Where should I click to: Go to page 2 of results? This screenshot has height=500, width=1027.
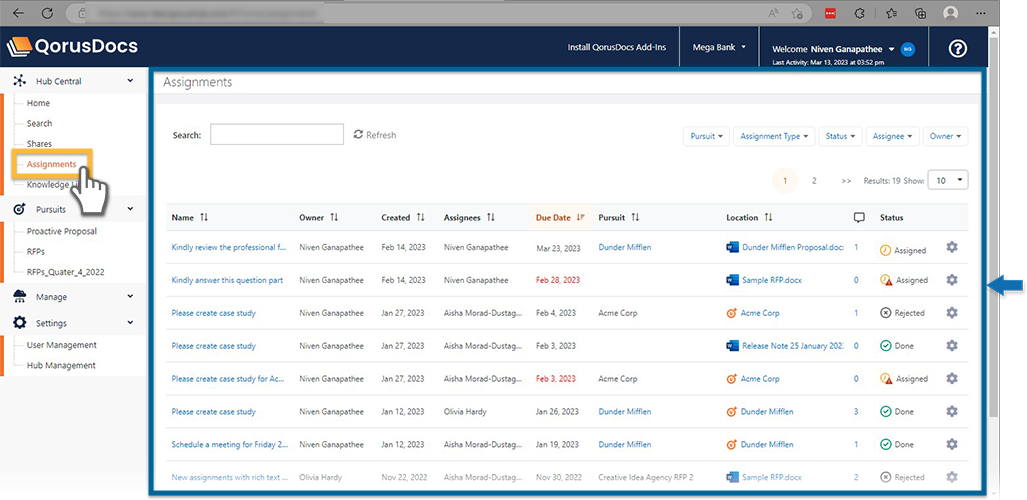click(814, 181)
